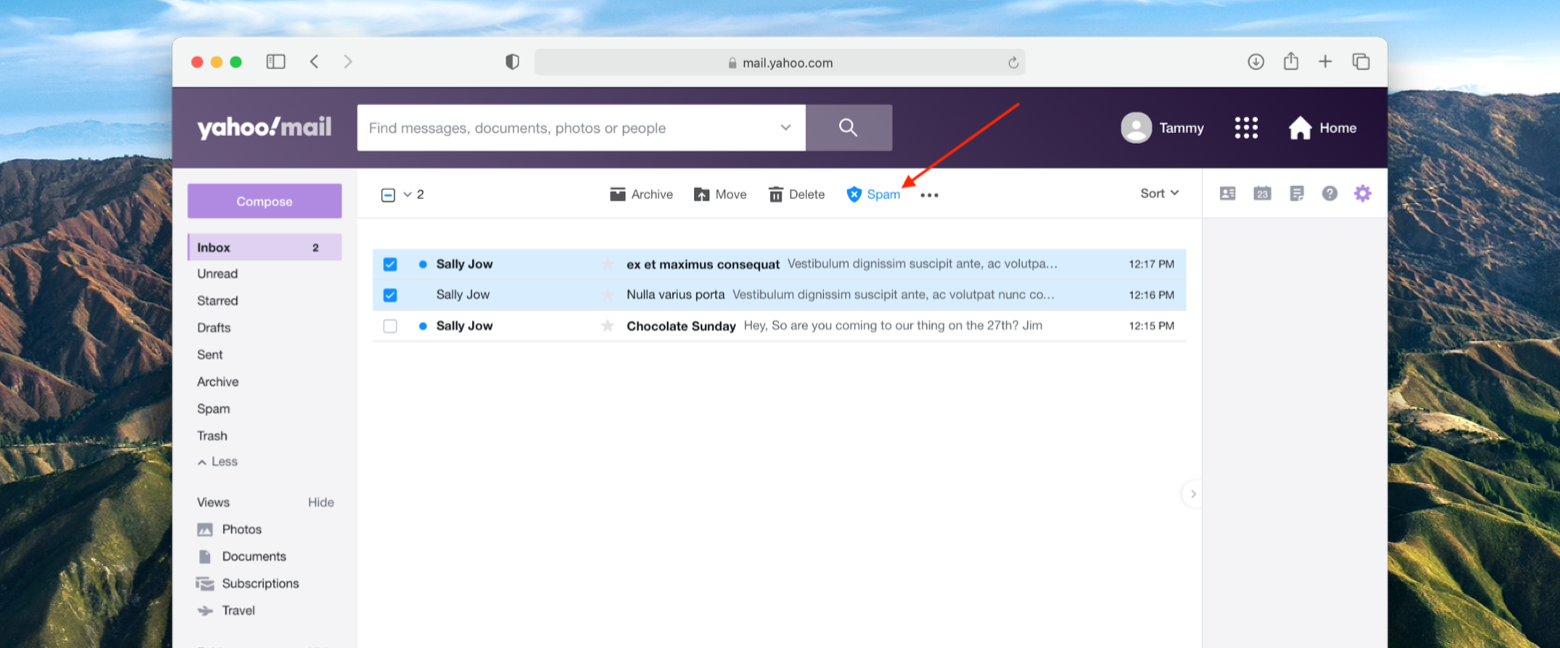1560x648 pixels.
Task: Delete the selected messages
Action: coord(796,195)
